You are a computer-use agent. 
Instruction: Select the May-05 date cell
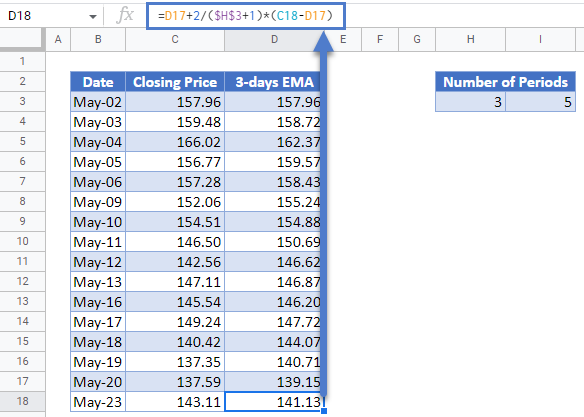98,162
